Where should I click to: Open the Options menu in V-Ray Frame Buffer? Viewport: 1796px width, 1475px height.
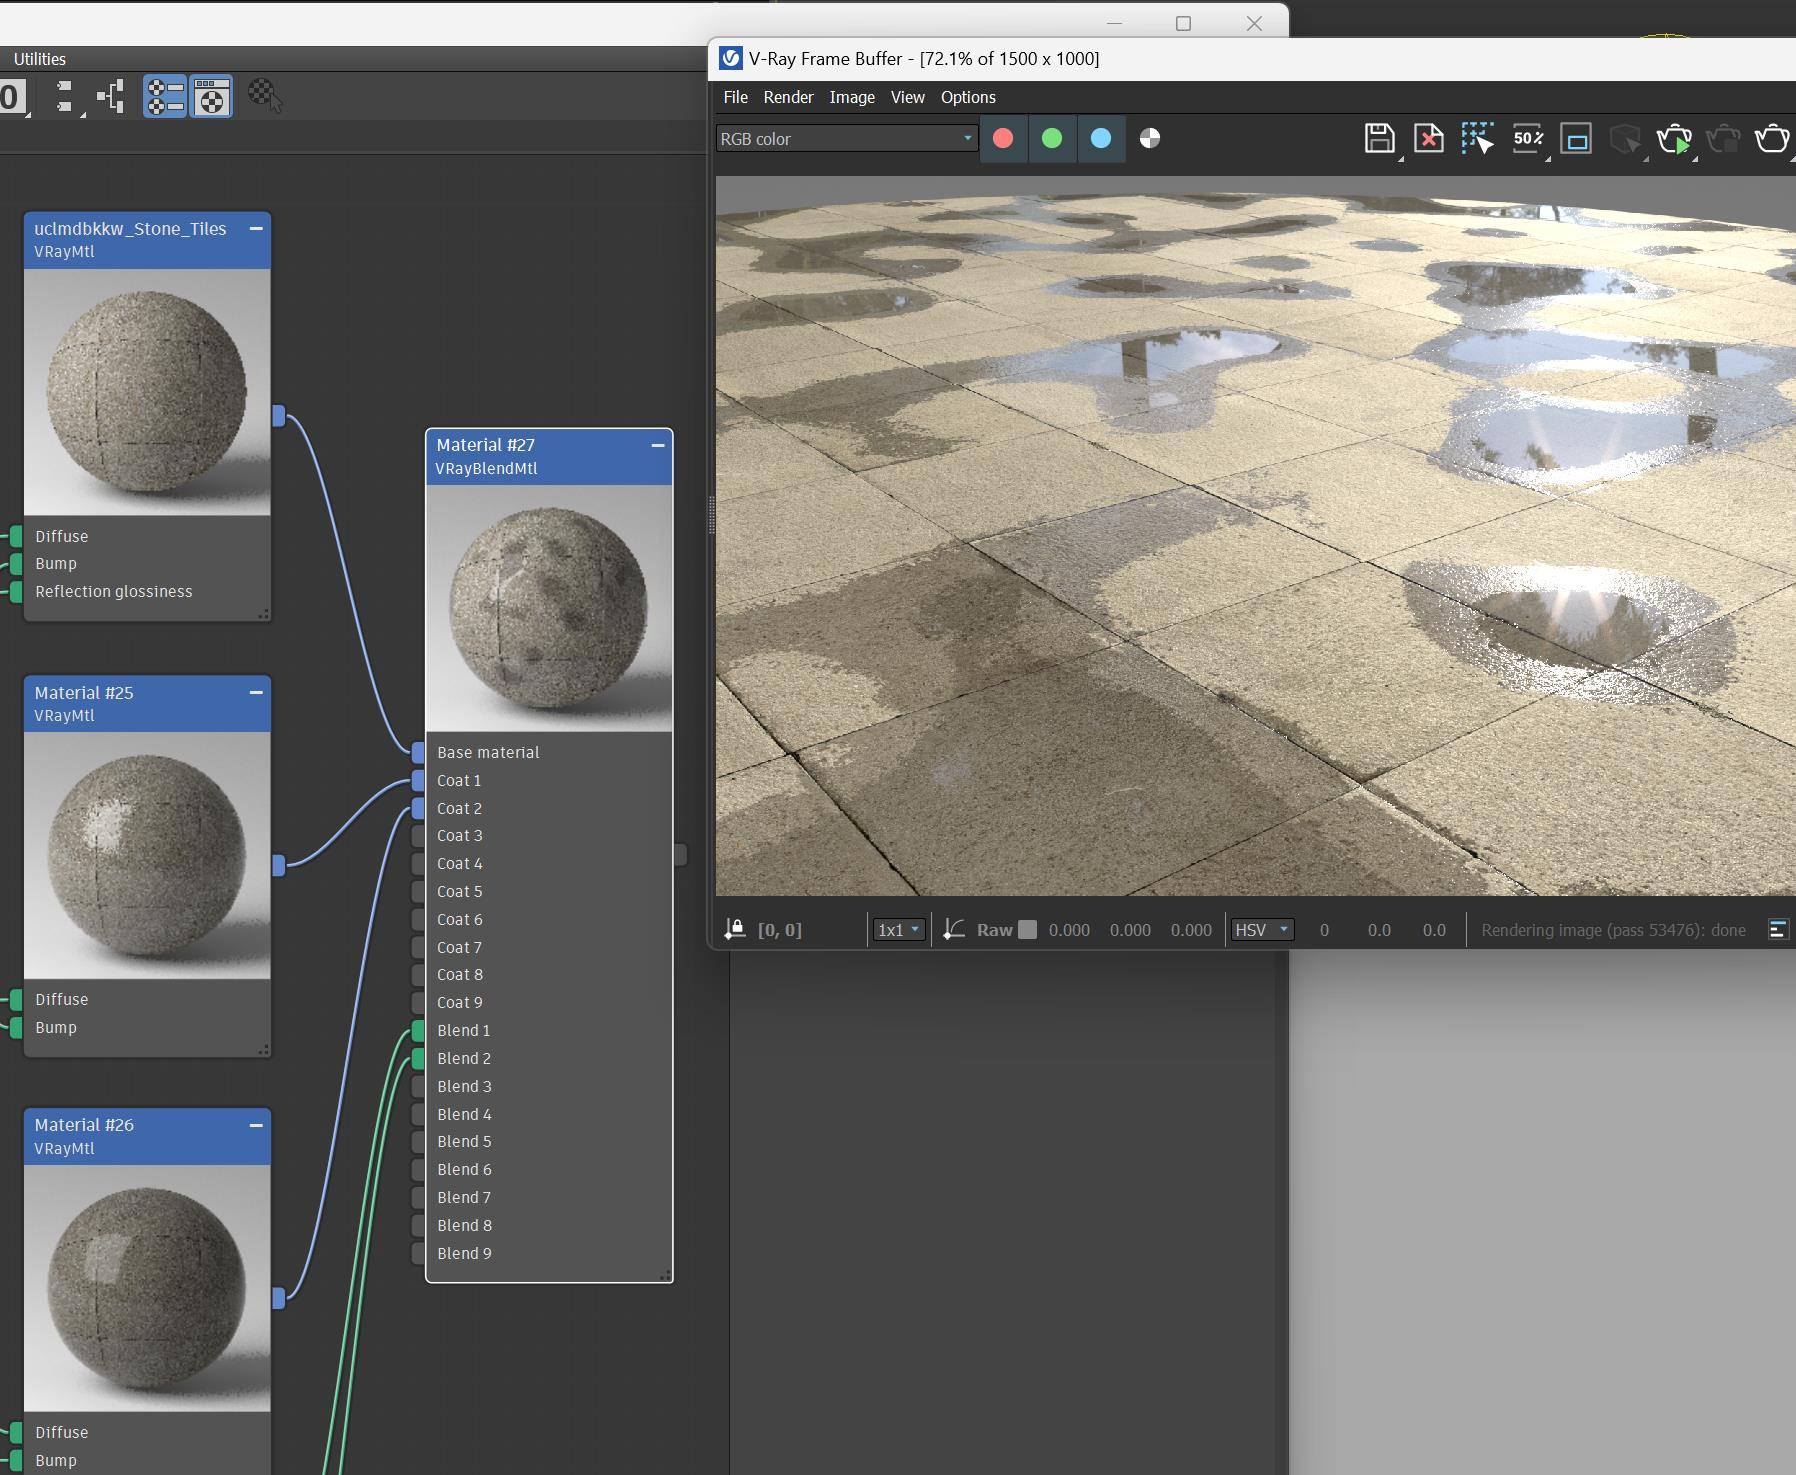[968, 97]
